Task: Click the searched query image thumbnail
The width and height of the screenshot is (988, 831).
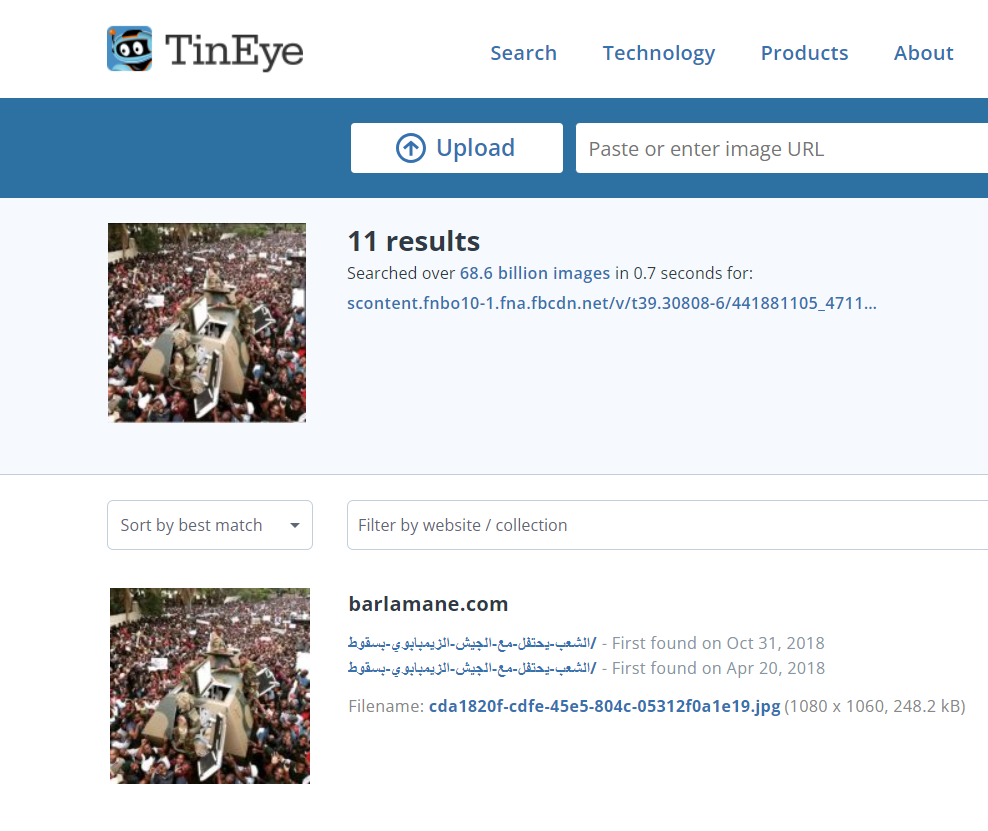Action: [207, 322]
